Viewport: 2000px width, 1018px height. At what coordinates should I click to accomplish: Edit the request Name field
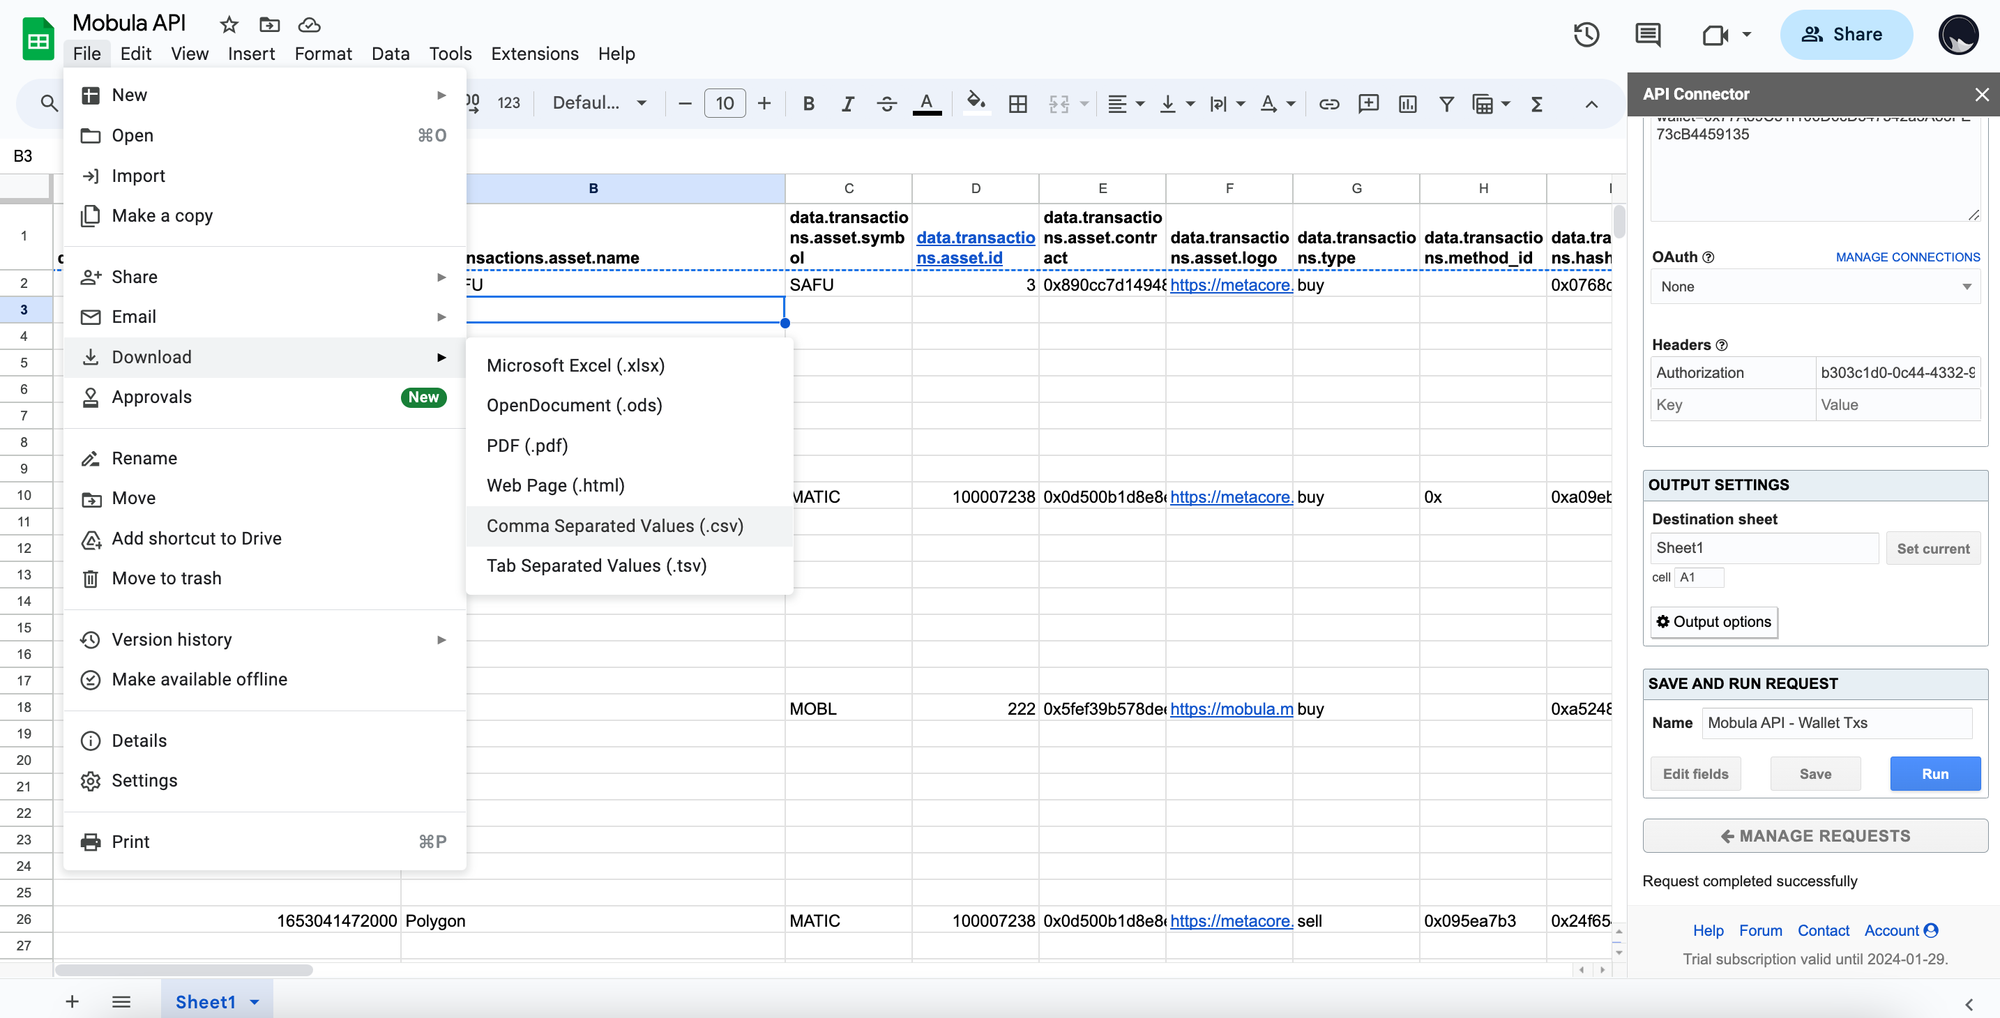(x=1837, y=723)
